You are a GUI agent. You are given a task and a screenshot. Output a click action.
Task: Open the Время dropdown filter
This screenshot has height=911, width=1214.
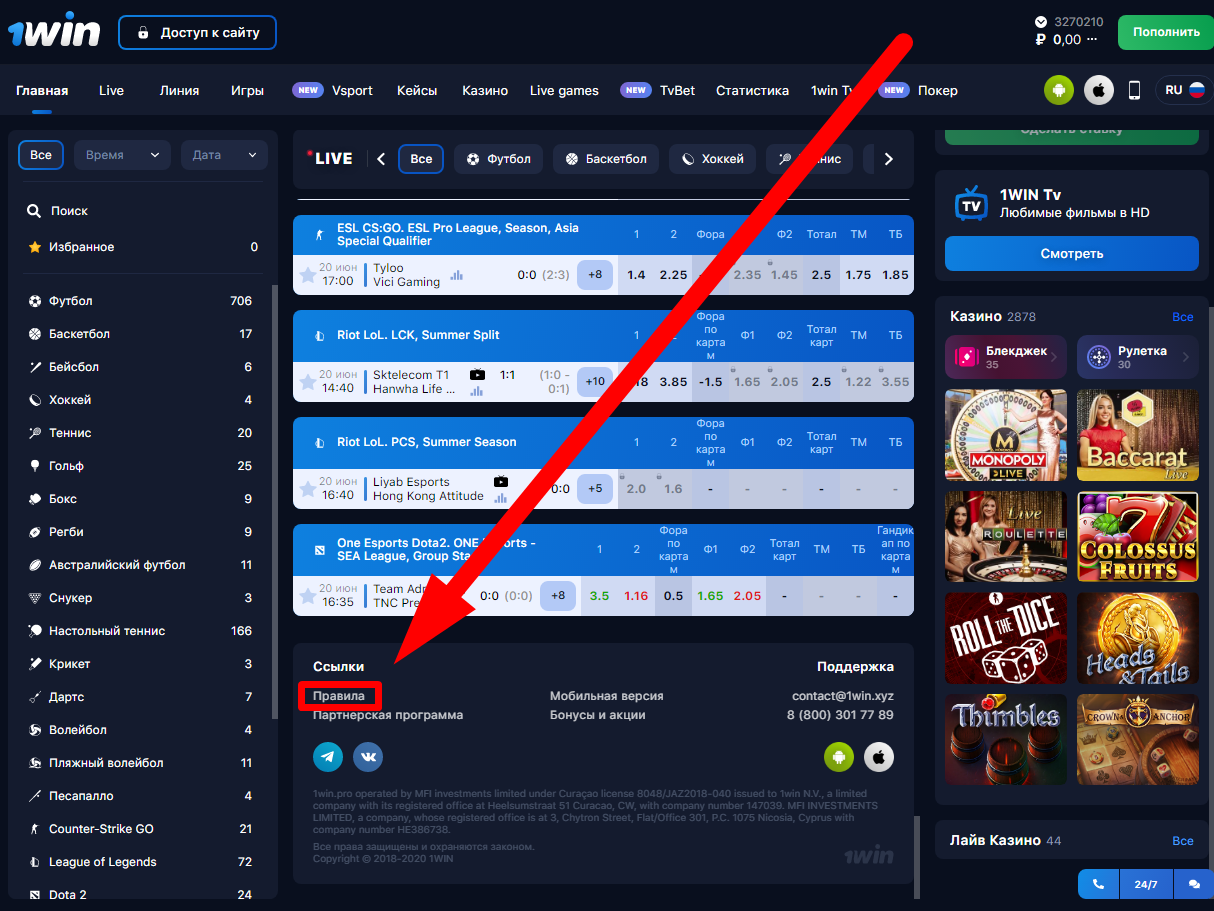123,155
